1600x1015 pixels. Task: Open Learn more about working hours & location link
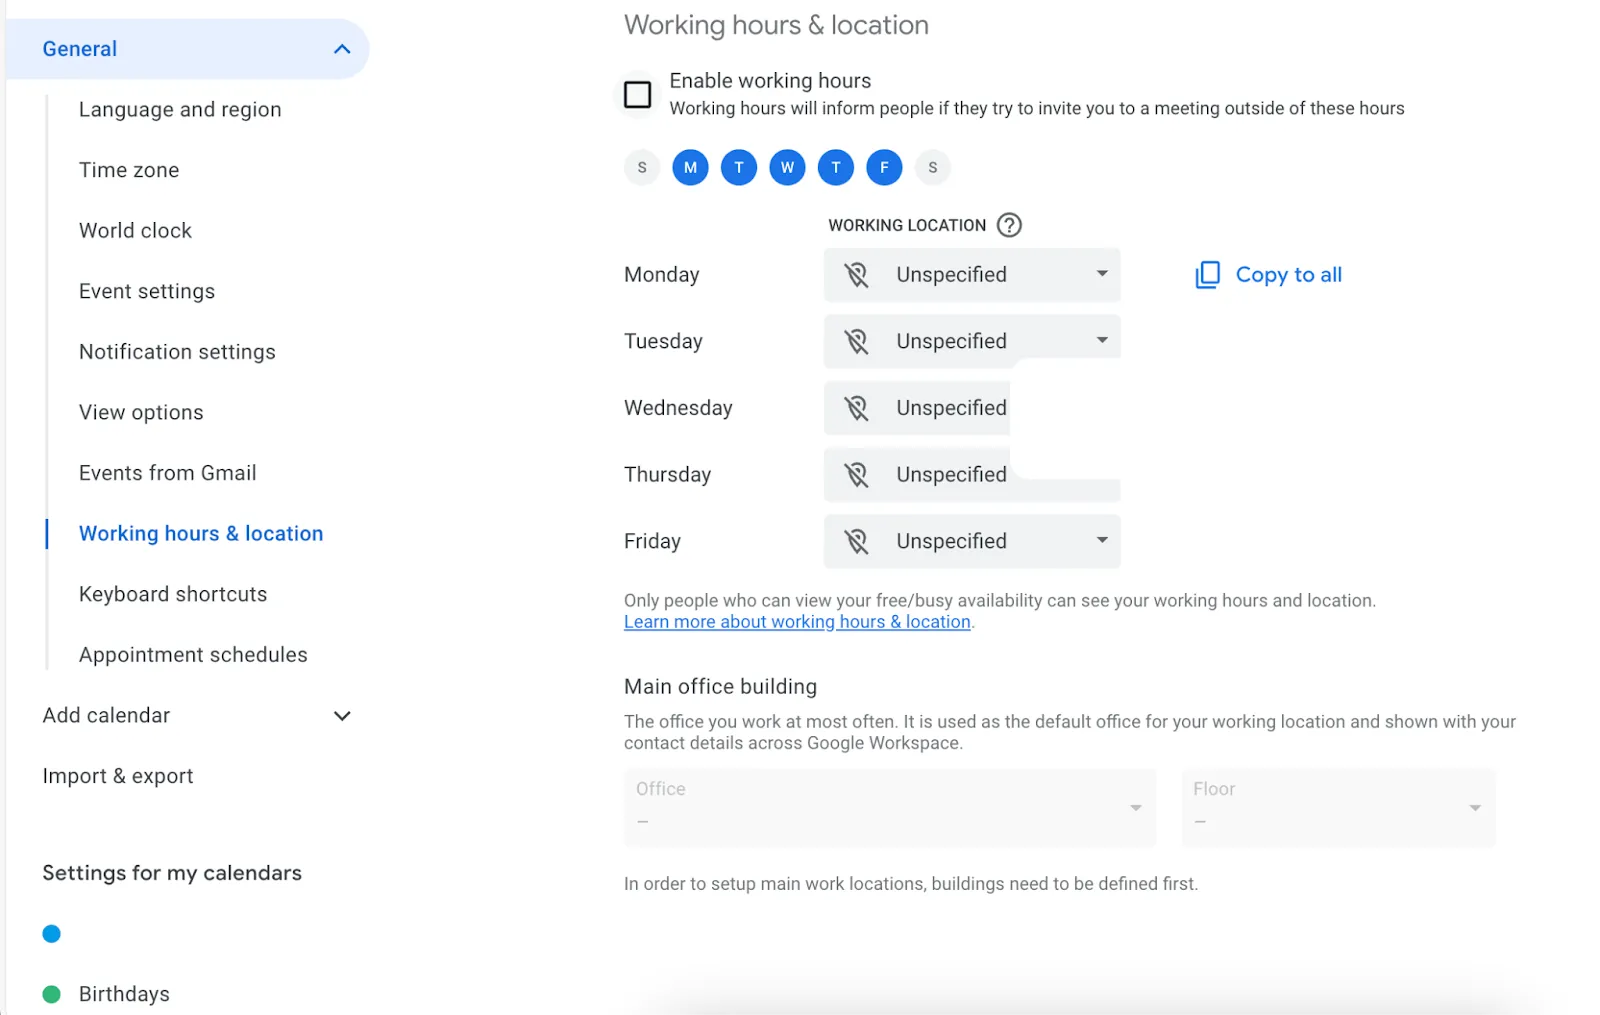pos(797,622)
